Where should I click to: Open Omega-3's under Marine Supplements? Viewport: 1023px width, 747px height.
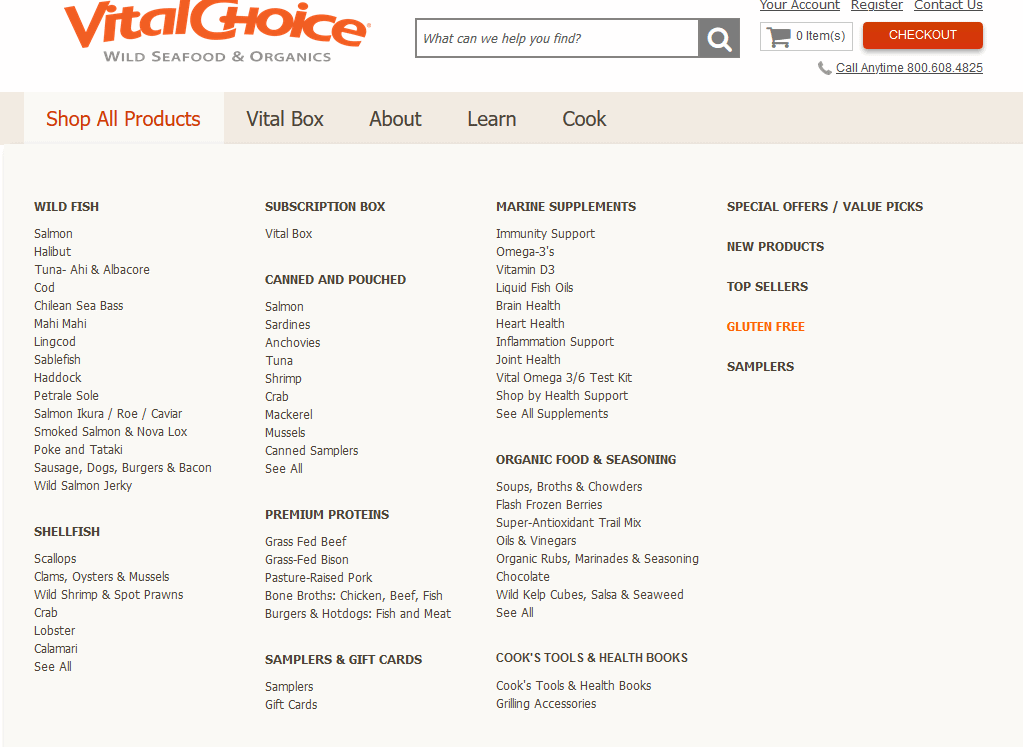(x=525, y=252)
